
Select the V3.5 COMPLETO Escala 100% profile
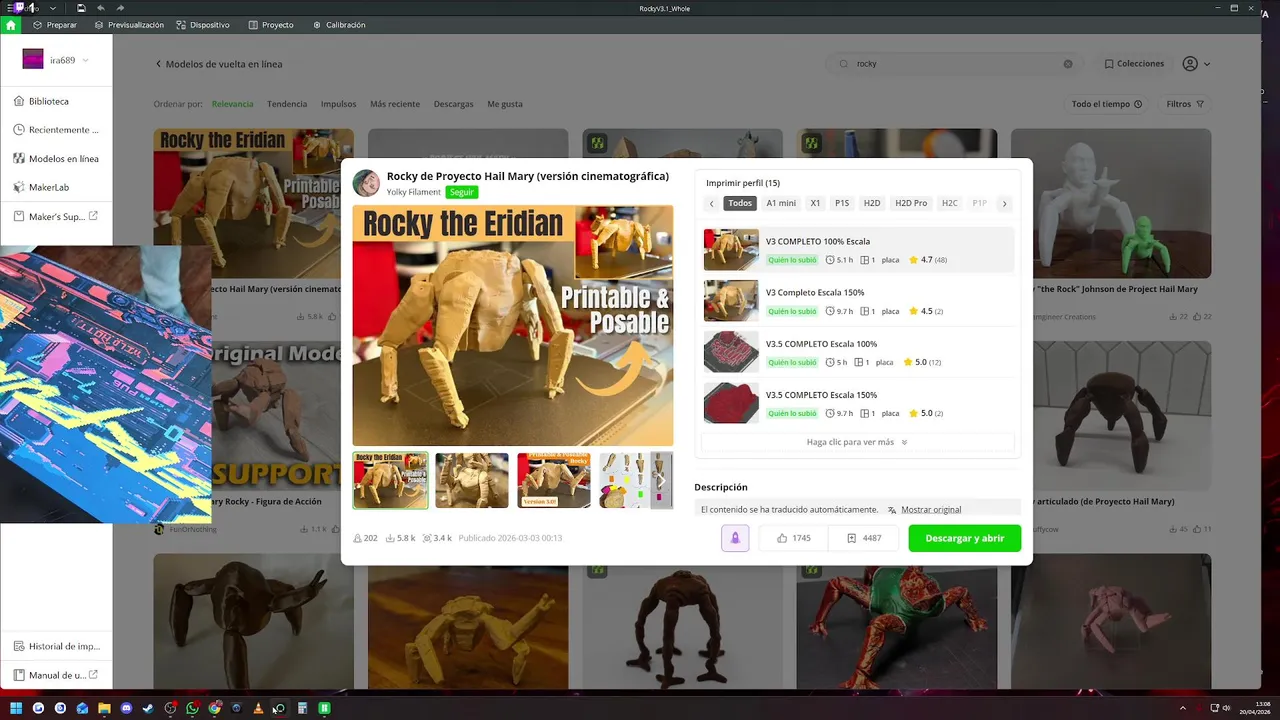coord(858,352)
